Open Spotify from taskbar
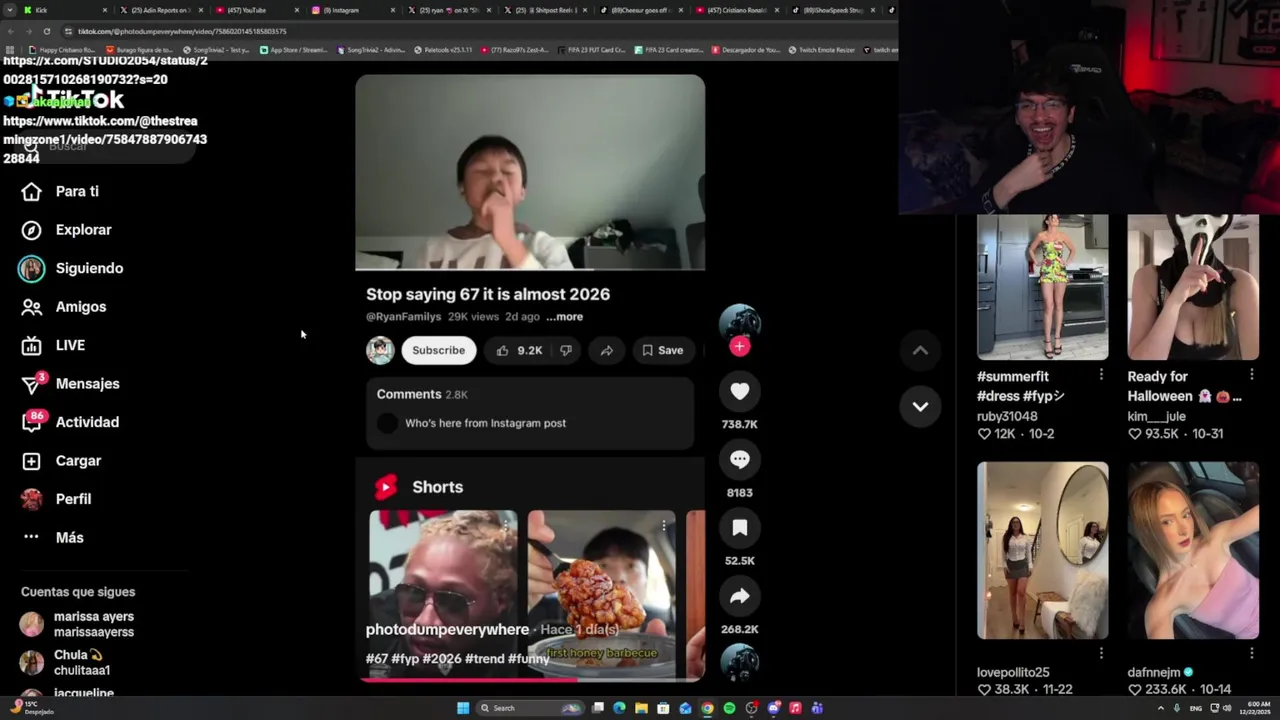Viewport: 1280px width, 720px height. (729, 708)
